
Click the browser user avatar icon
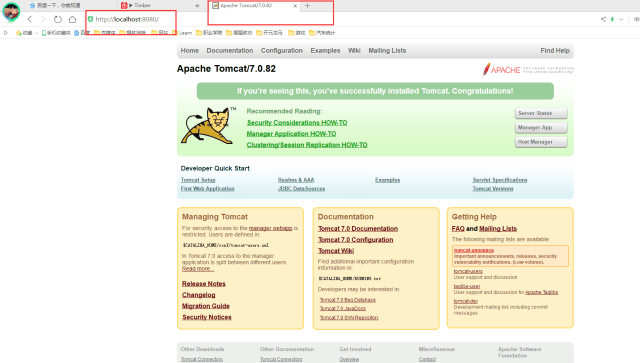11,11
